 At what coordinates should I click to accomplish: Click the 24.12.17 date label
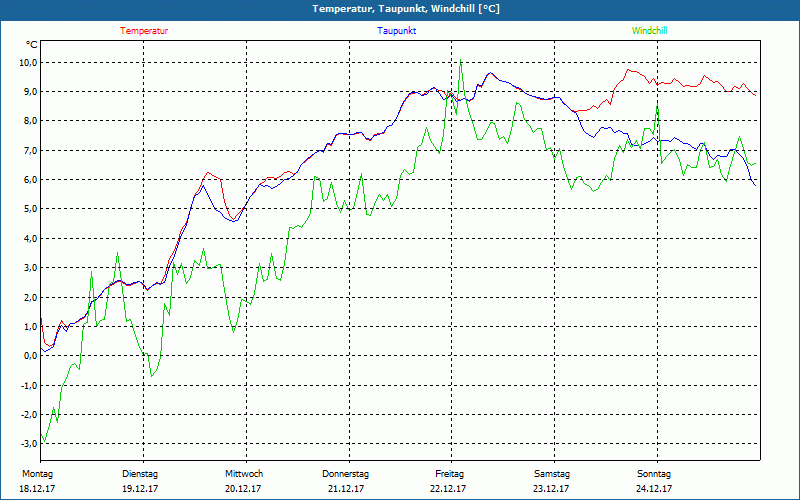tap(654, 489)
